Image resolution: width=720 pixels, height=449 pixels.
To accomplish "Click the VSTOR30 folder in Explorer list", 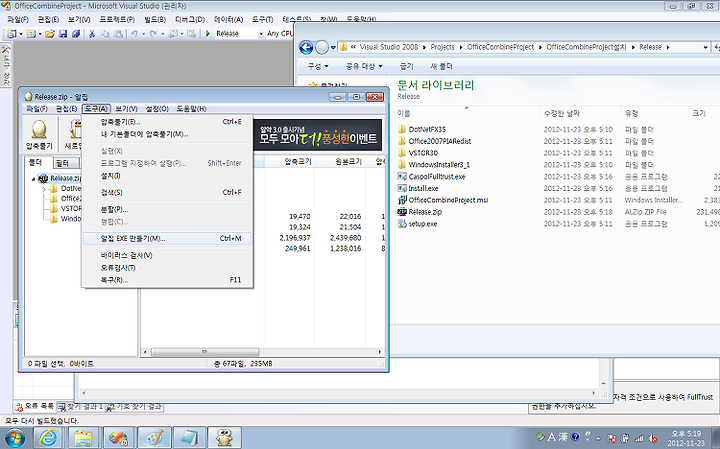I will [422, 153].
